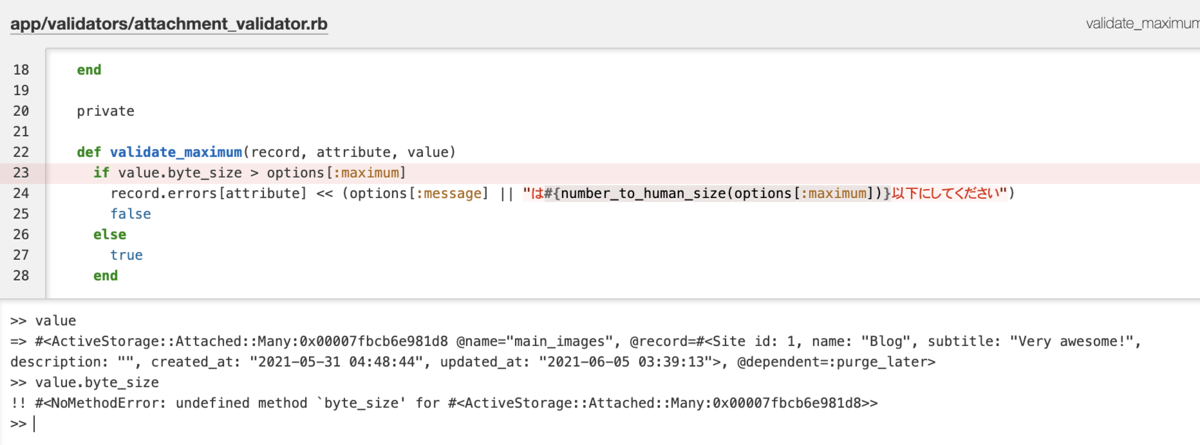Select the false return value on line 25
1200x445 pixels.
(x=131, y=214)
